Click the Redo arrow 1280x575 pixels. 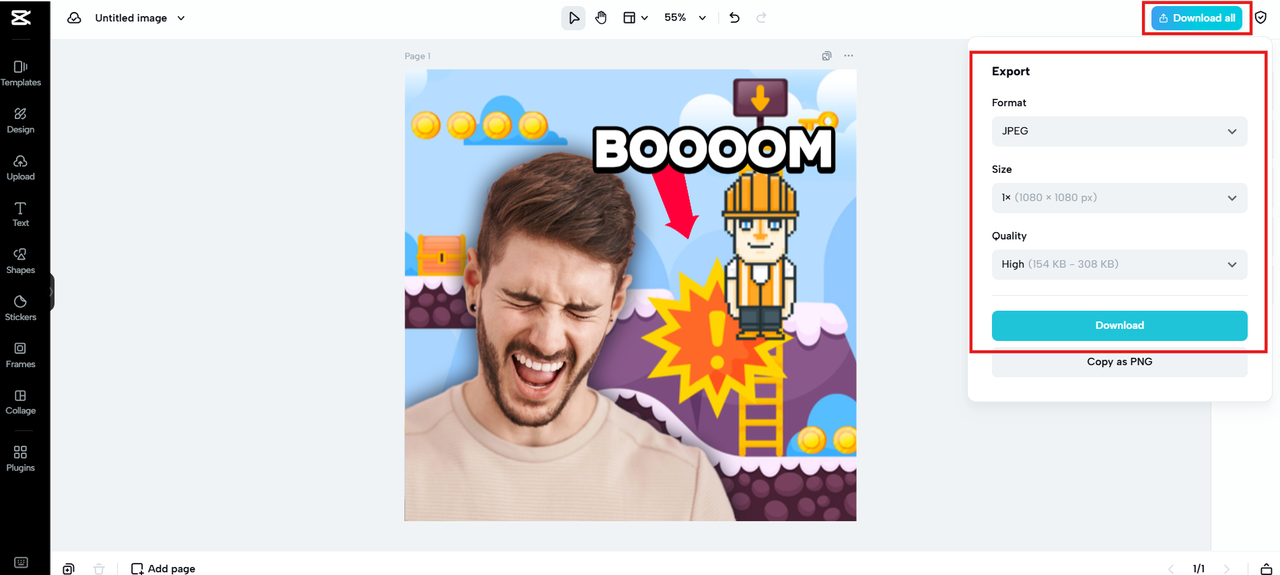[x=761, y=18]
